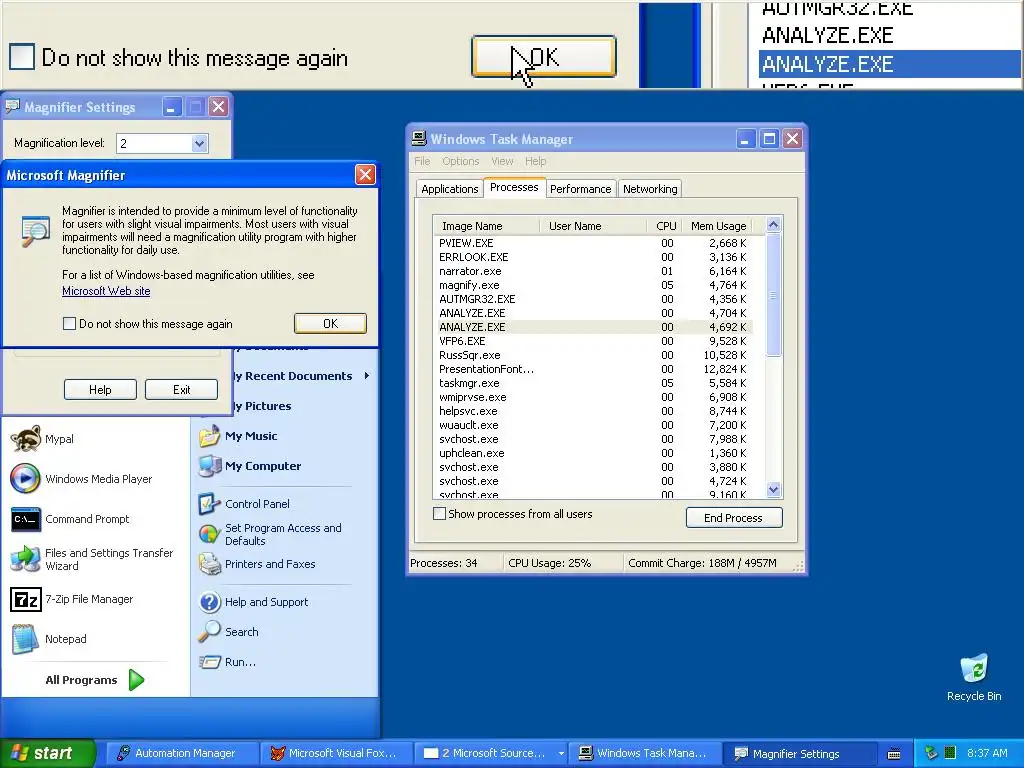Click the taskbar clock showing 8:37 AM
Image resolution: width=1024 pixels, height=768 pixels.
coord(987,753)
